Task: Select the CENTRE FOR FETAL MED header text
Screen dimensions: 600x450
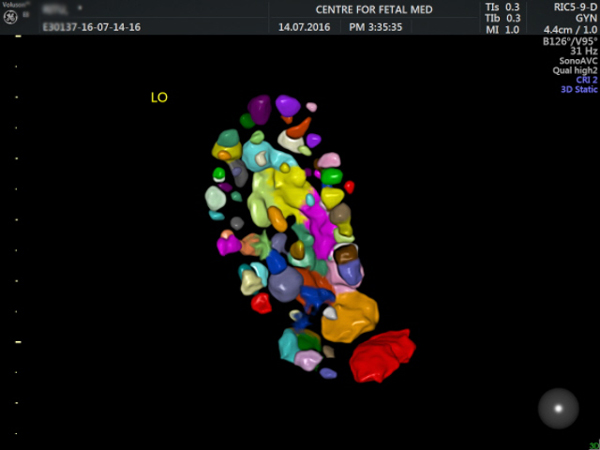Action: pos(374,10)
